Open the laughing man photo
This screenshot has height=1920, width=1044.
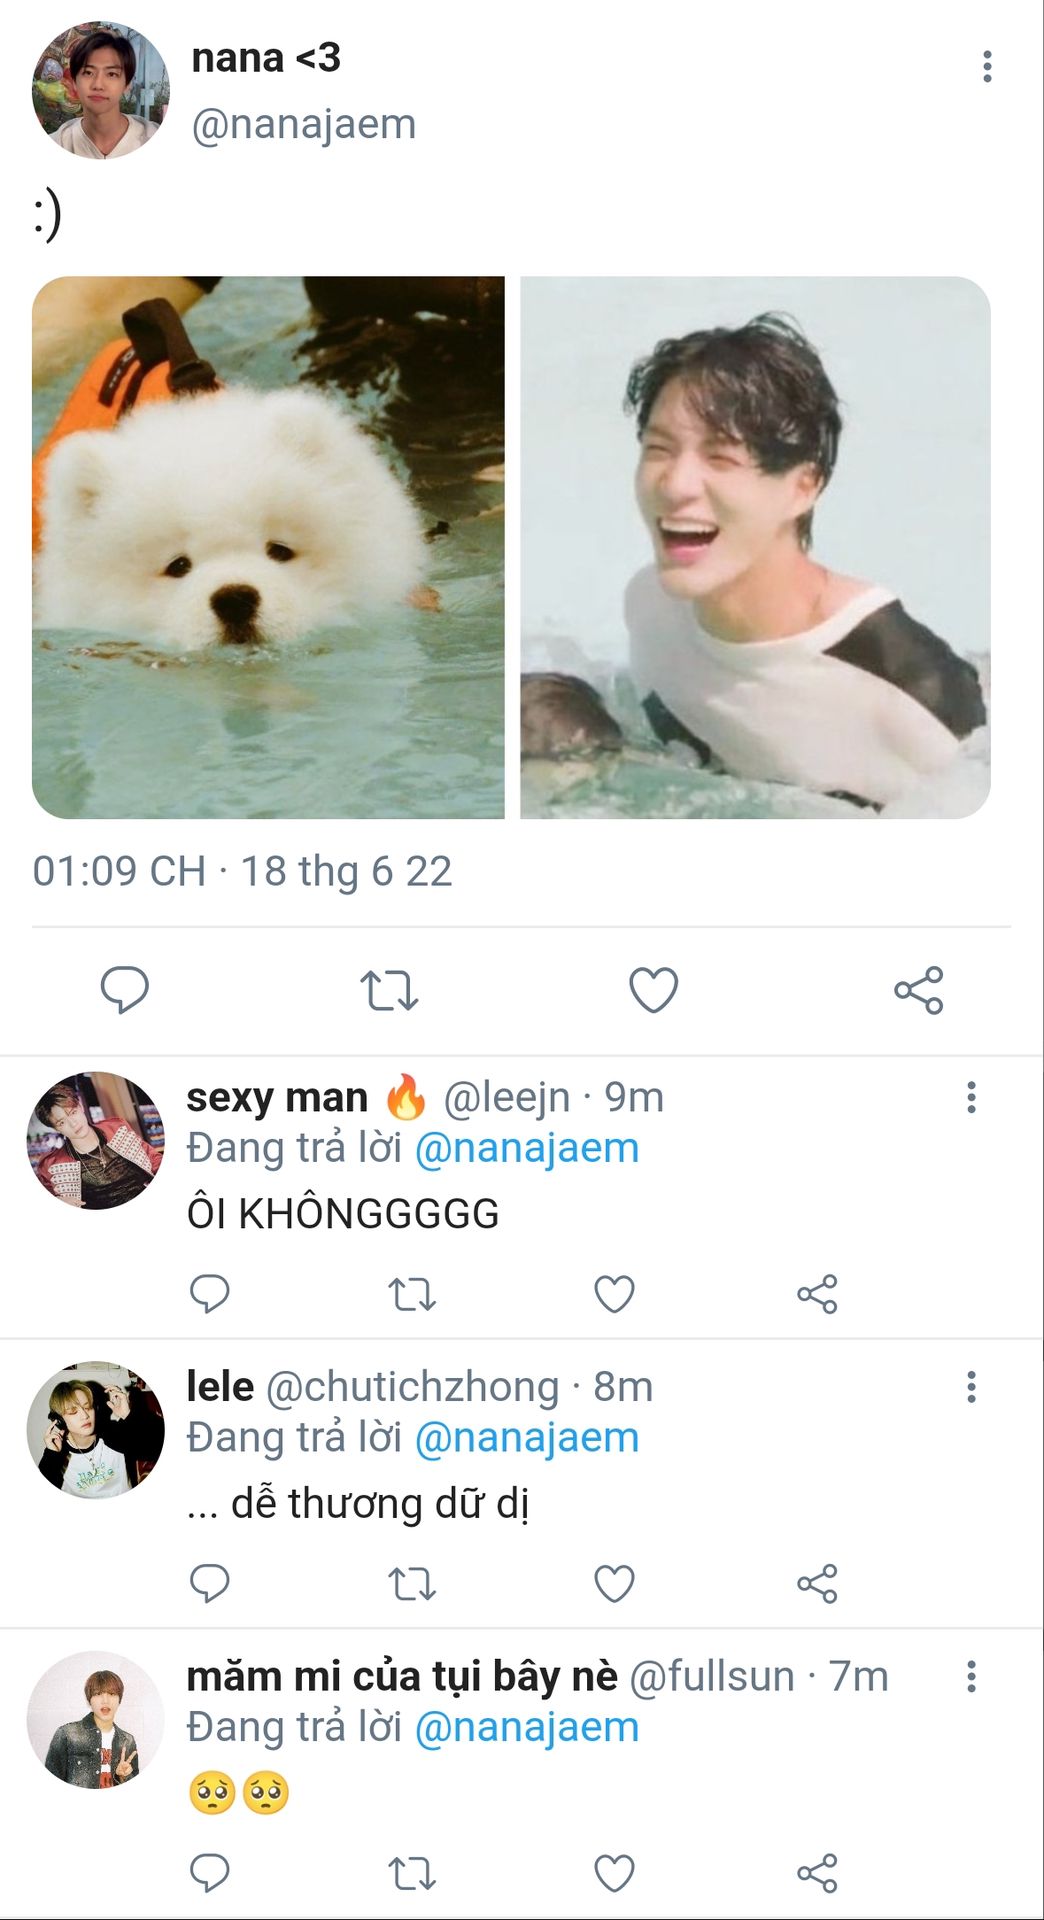click(x=755, y=547)
